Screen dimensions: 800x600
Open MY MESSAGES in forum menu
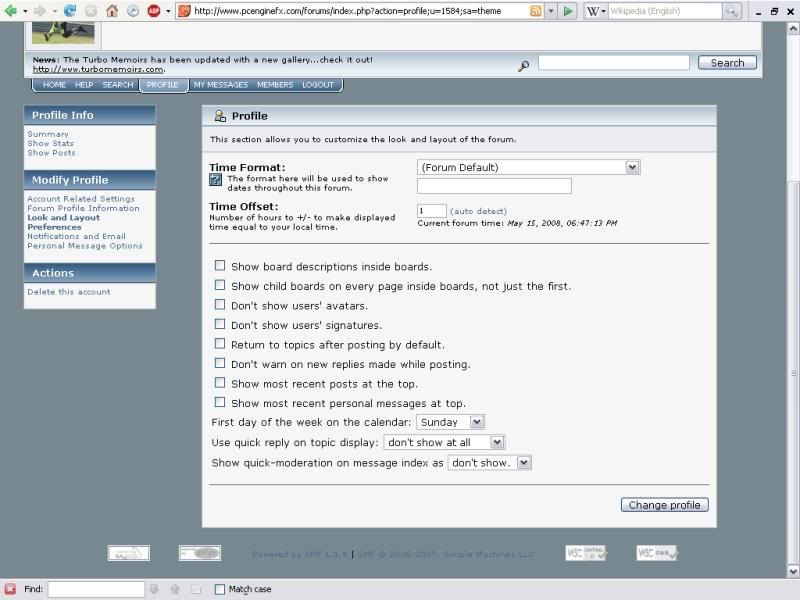click(x=220, y=85)
